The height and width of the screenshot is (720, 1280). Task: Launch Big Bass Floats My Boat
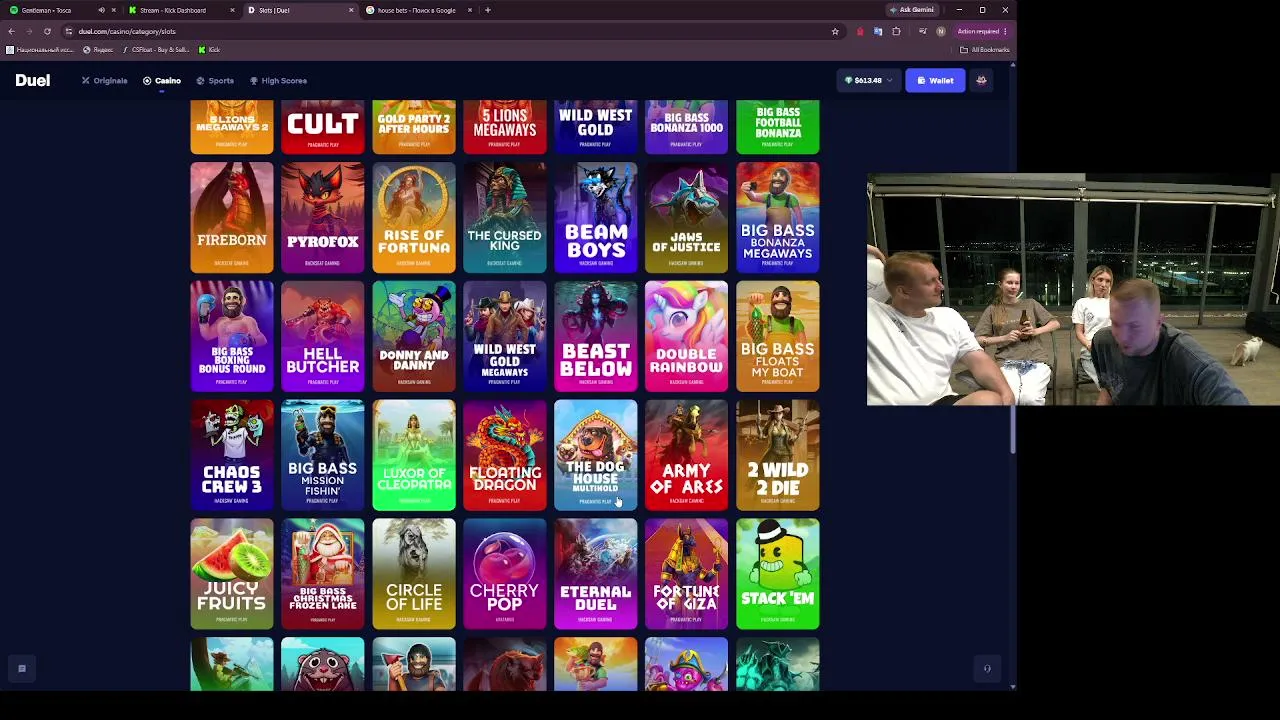(778, 336)
